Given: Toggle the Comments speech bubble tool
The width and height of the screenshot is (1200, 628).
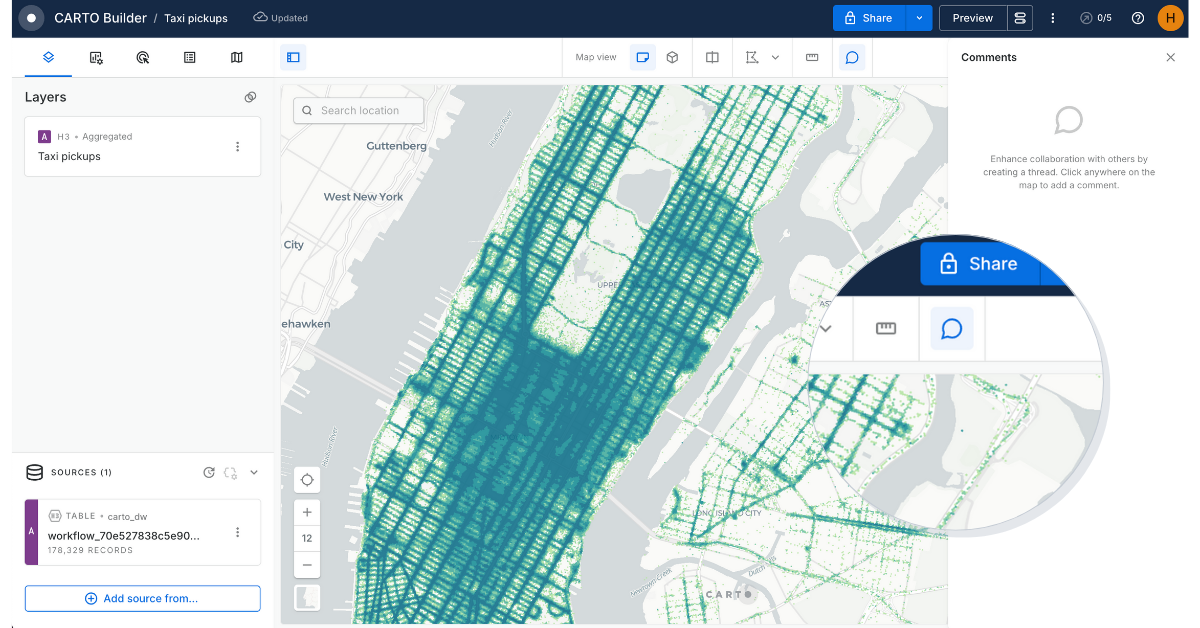Looking at the screenshot, I should click(x=851, y=57).
